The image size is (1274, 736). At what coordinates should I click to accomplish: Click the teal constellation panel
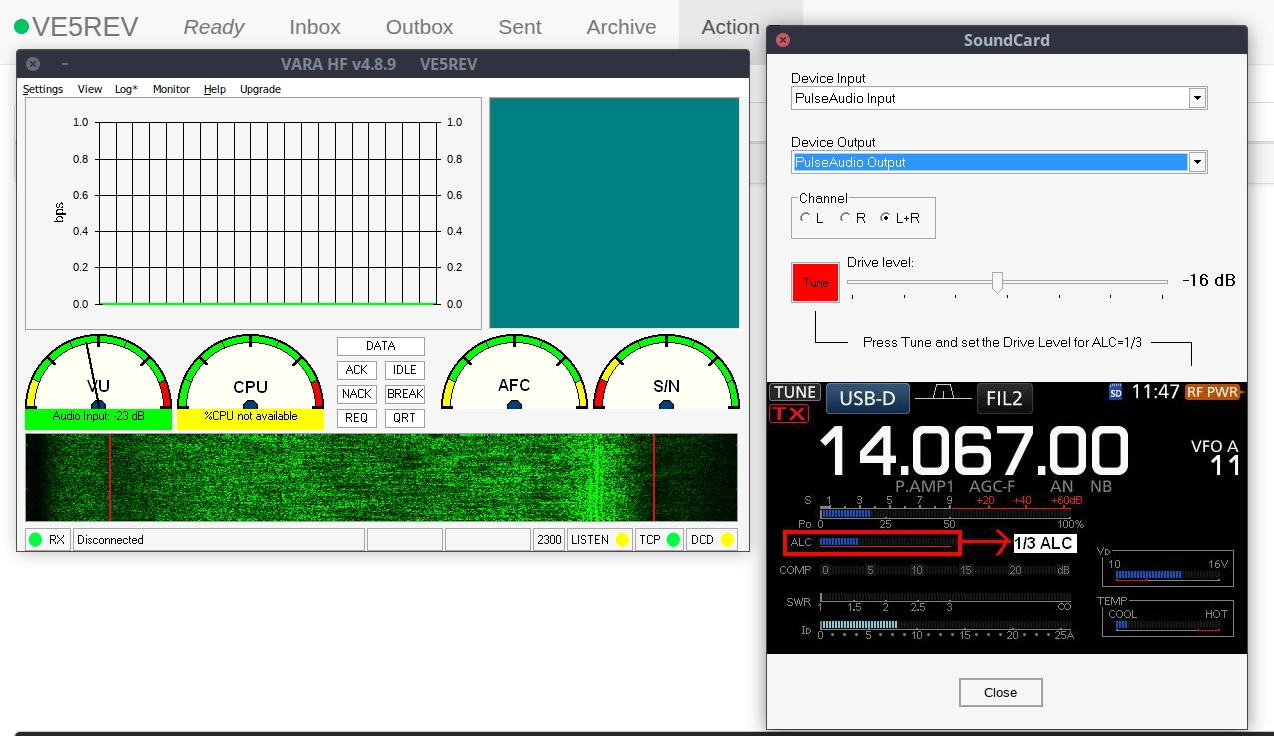(x=614, y=212)
